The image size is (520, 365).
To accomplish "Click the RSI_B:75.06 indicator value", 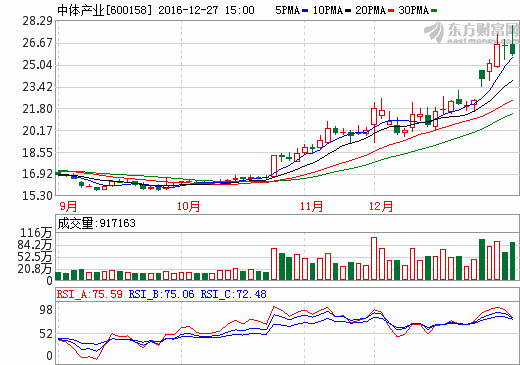I will (161, 294).
